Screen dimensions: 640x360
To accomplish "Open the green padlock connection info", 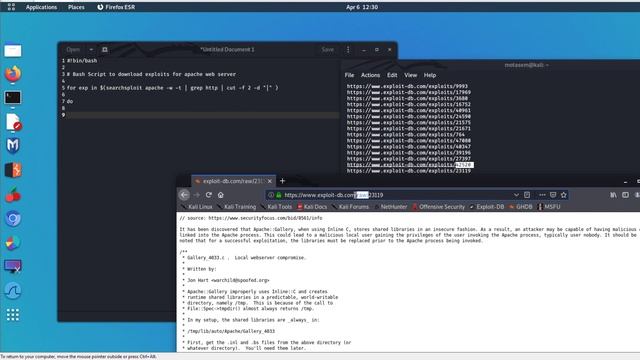I will click(x=279, y=195).
